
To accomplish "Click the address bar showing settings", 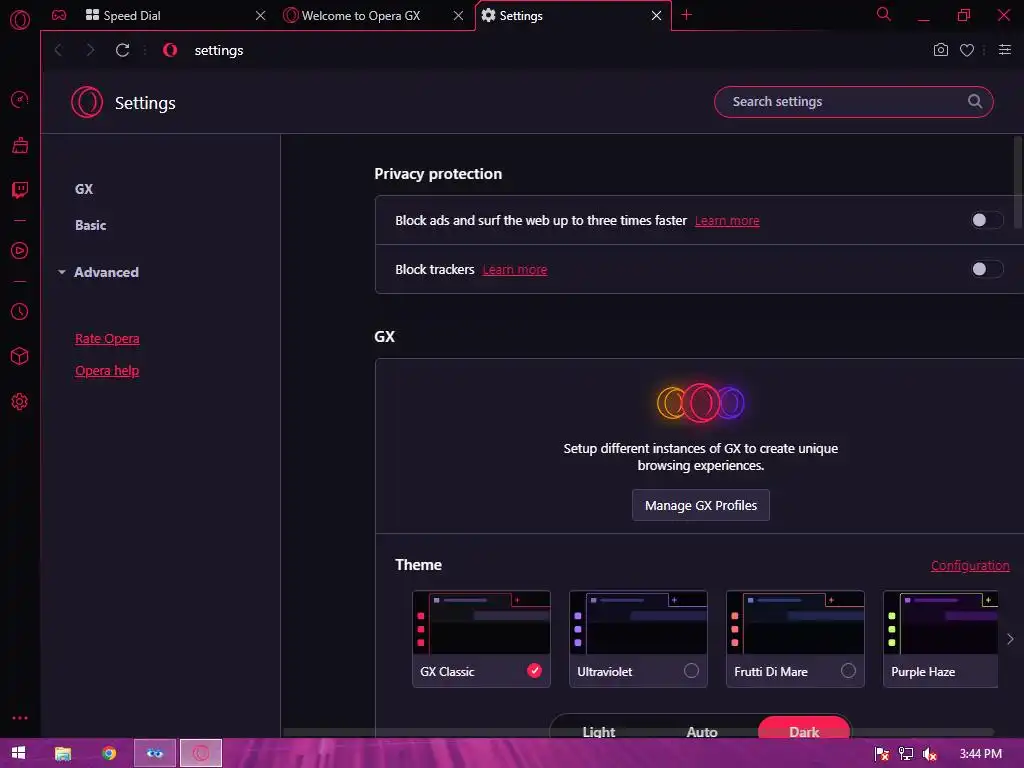I will tap(219, 50).
